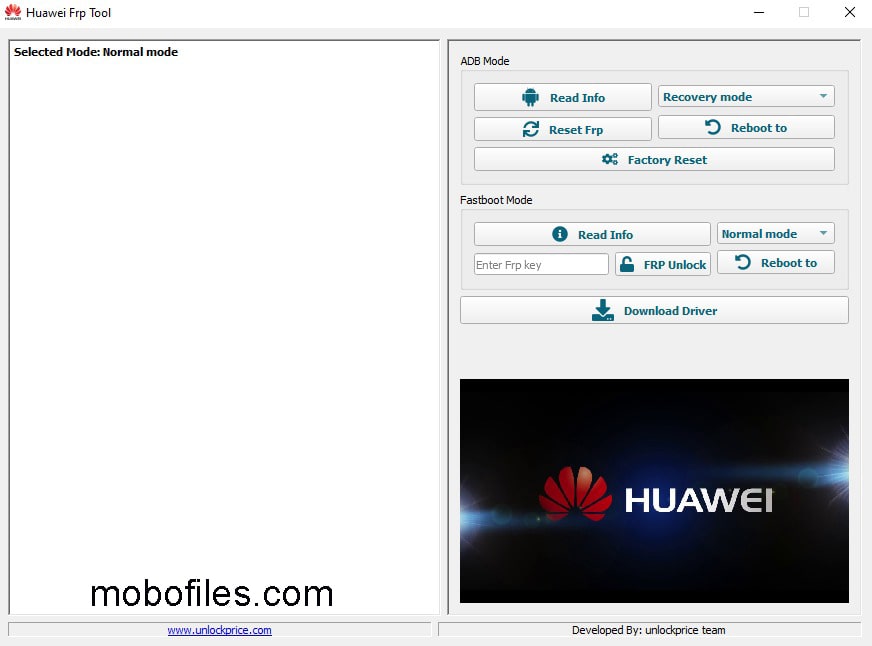Click Reboot to in Fastboot Mode
The image size is (872, 646).
point(775,262)
